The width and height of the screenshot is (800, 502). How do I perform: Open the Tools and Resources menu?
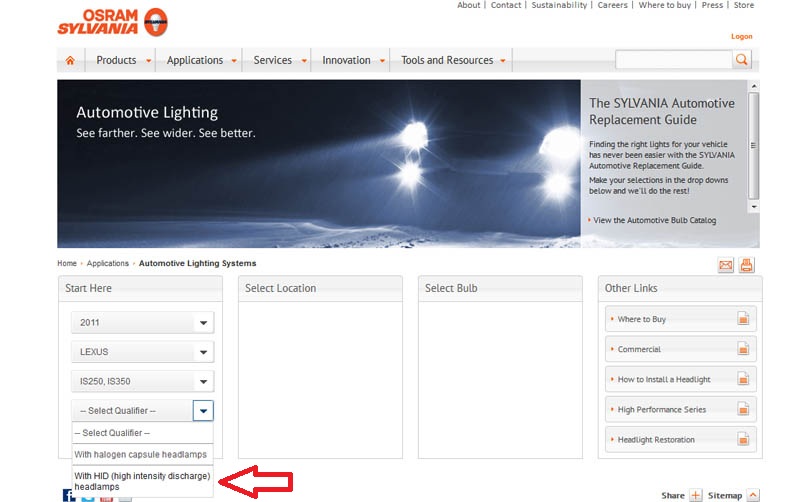(451, 60)
